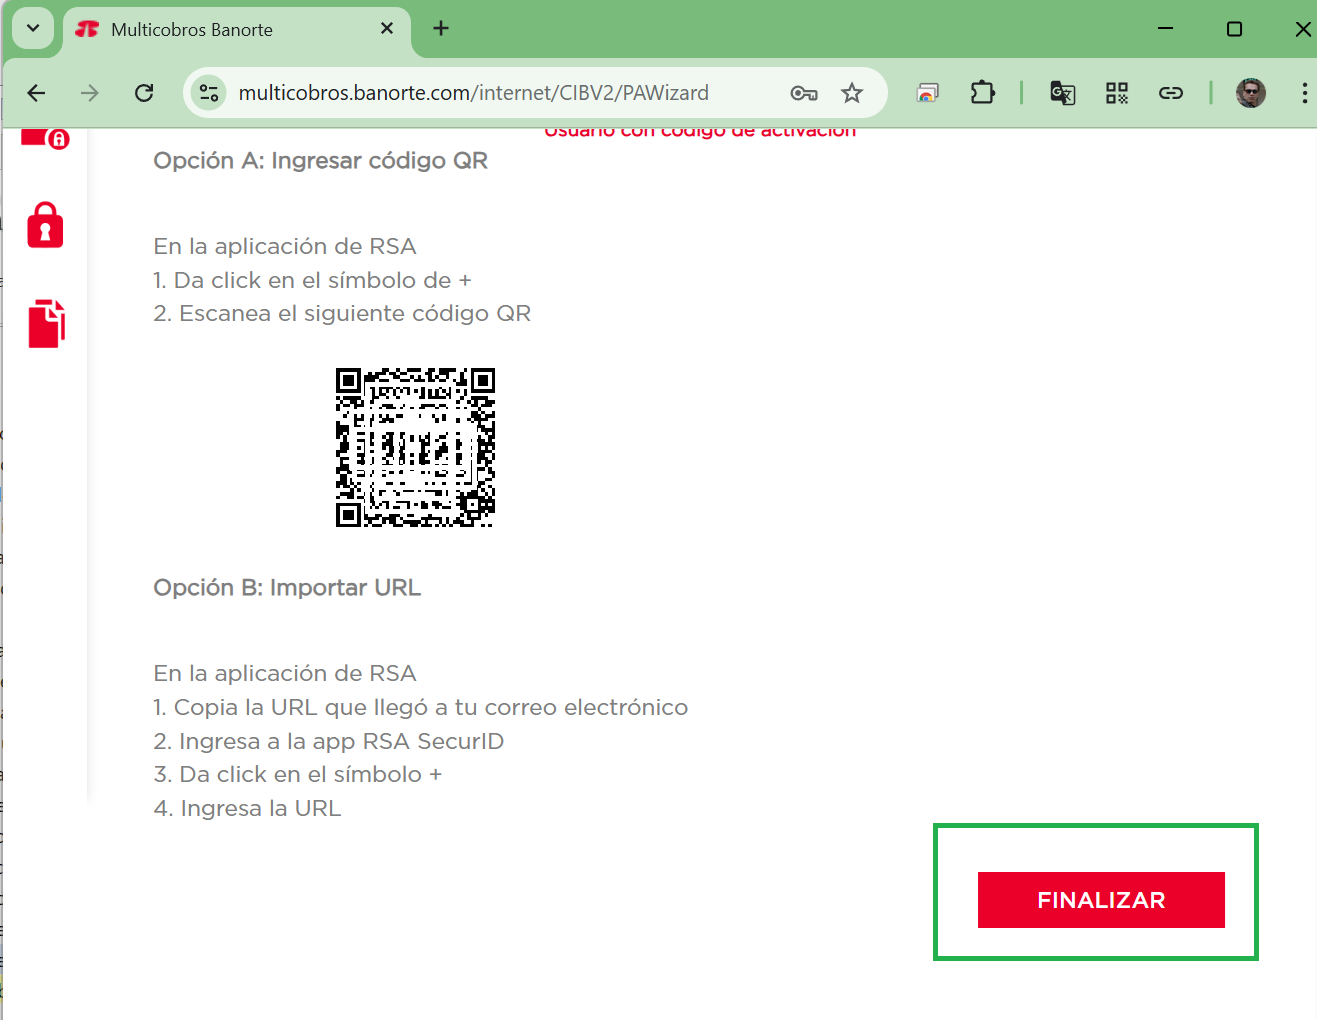Reload the Multicobros page
Screen dimensions: 1317x1020
144,93
